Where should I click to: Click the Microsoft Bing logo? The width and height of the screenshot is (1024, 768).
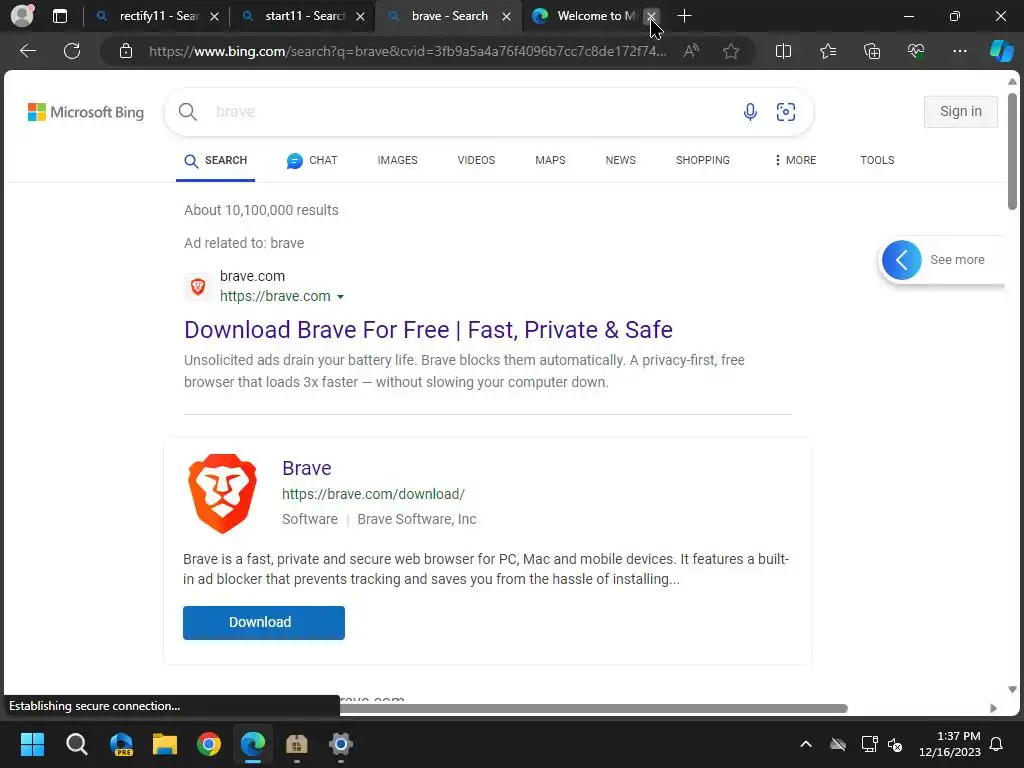pyautogui.click(x=86, y=112)
